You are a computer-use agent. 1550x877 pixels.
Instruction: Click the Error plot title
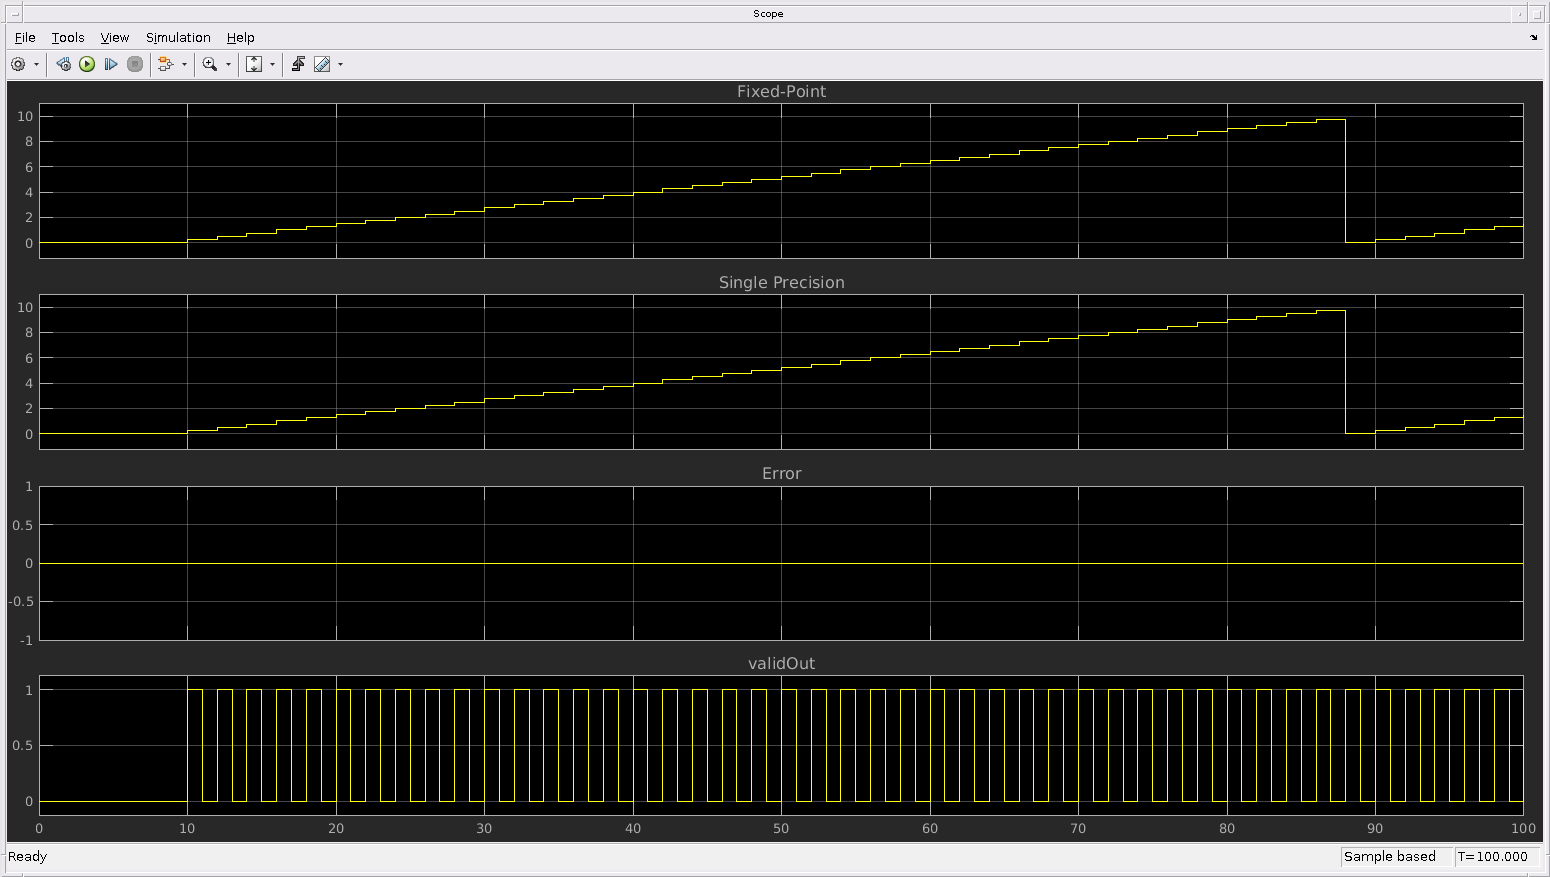tap(781, 473)
